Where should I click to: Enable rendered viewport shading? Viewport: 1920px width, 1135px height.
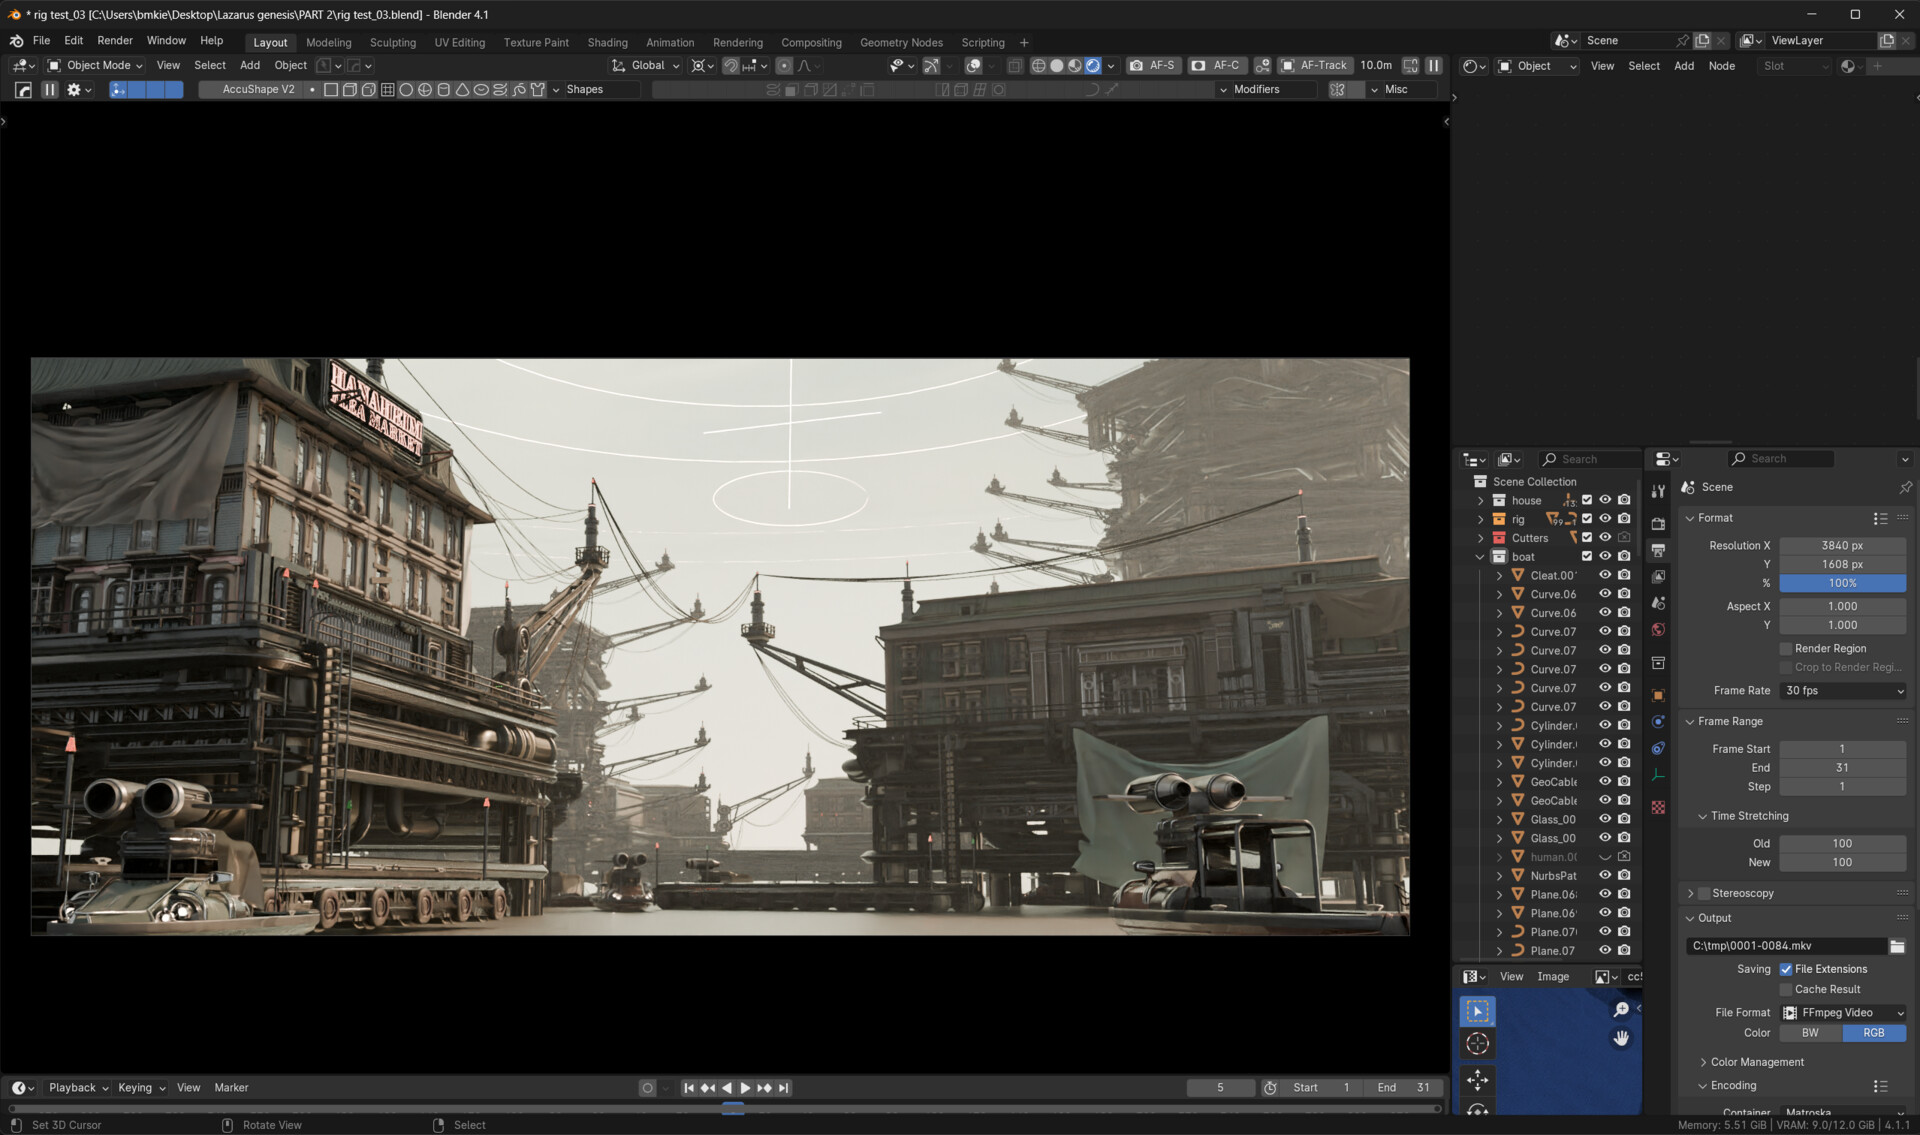tap(1093, 66)
